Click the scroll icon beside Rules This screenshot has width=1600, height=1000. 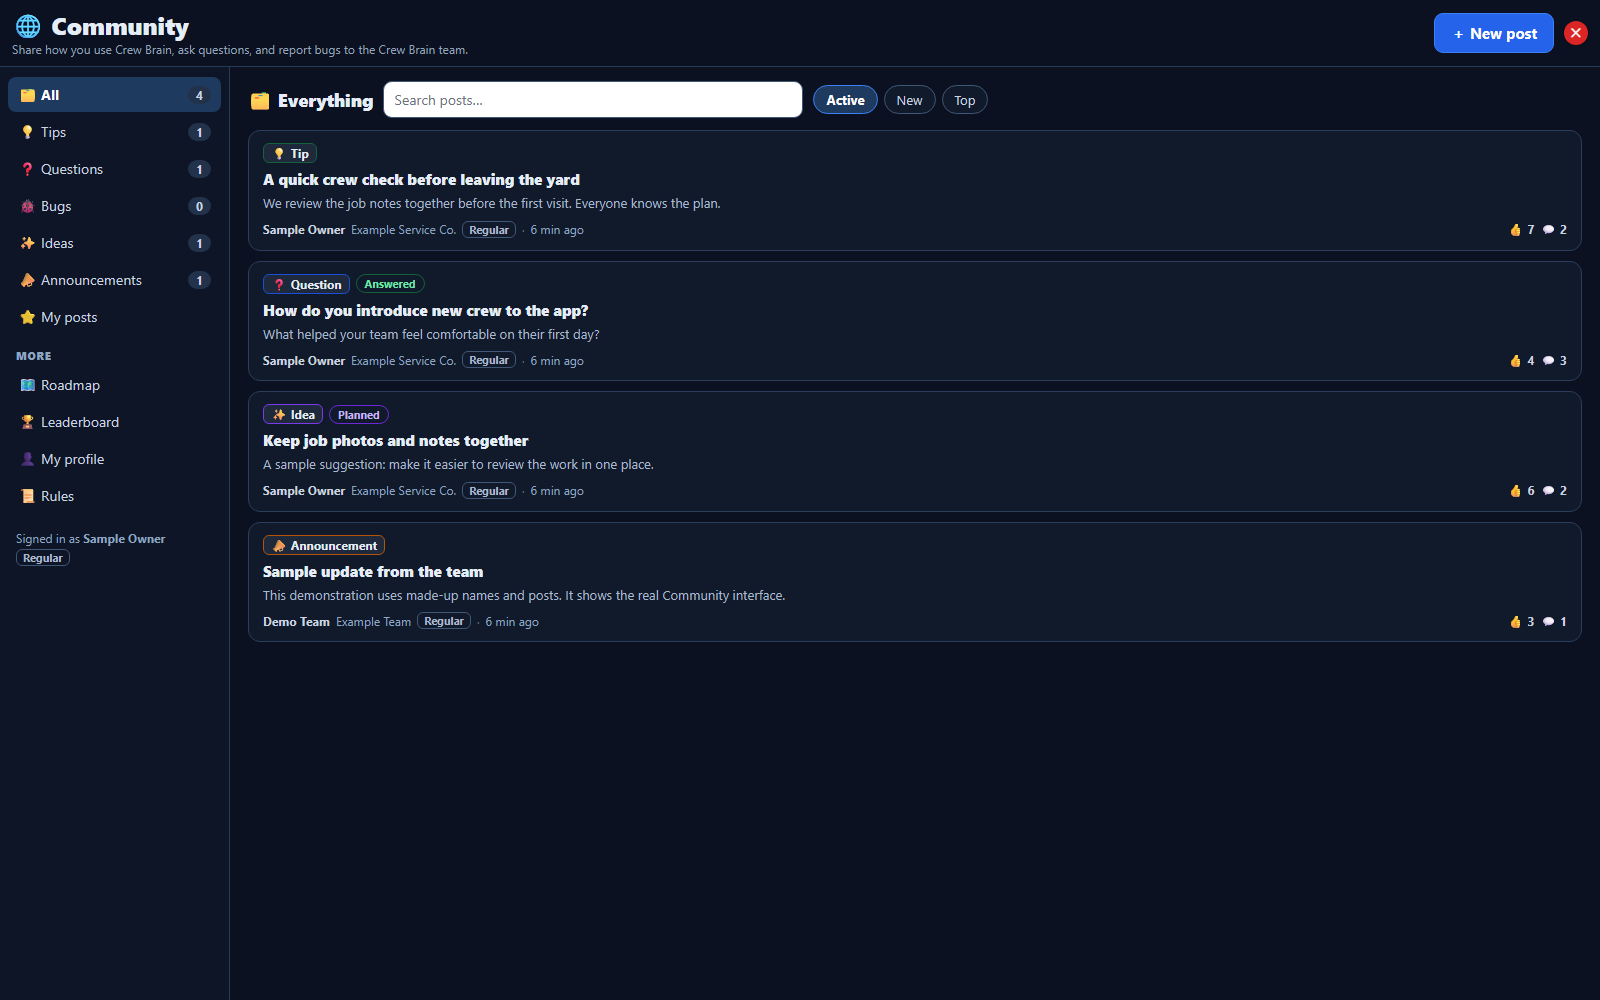pos(28,496)
